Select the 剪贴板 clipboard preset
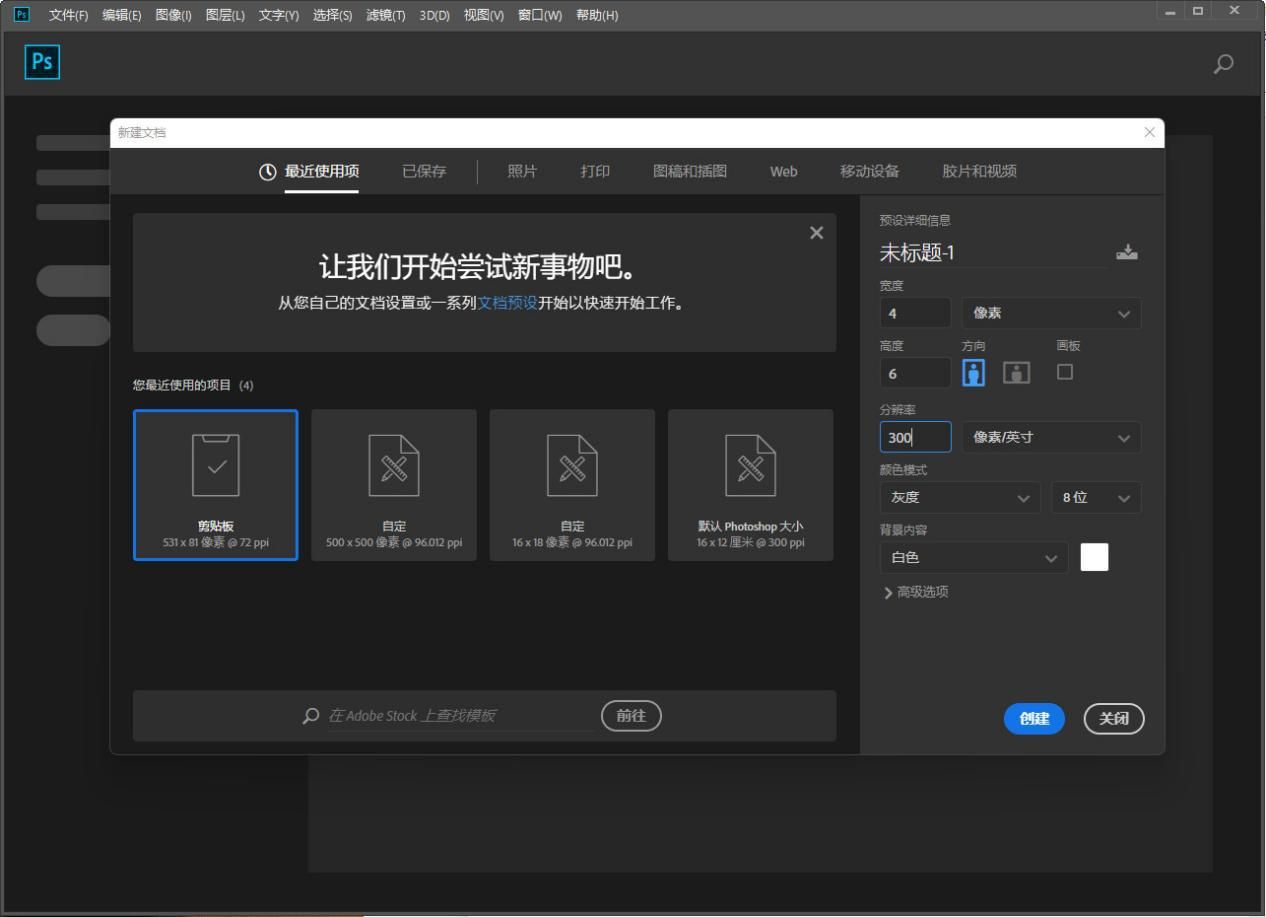Screen dimensions: 1266x917 (216, 485)
